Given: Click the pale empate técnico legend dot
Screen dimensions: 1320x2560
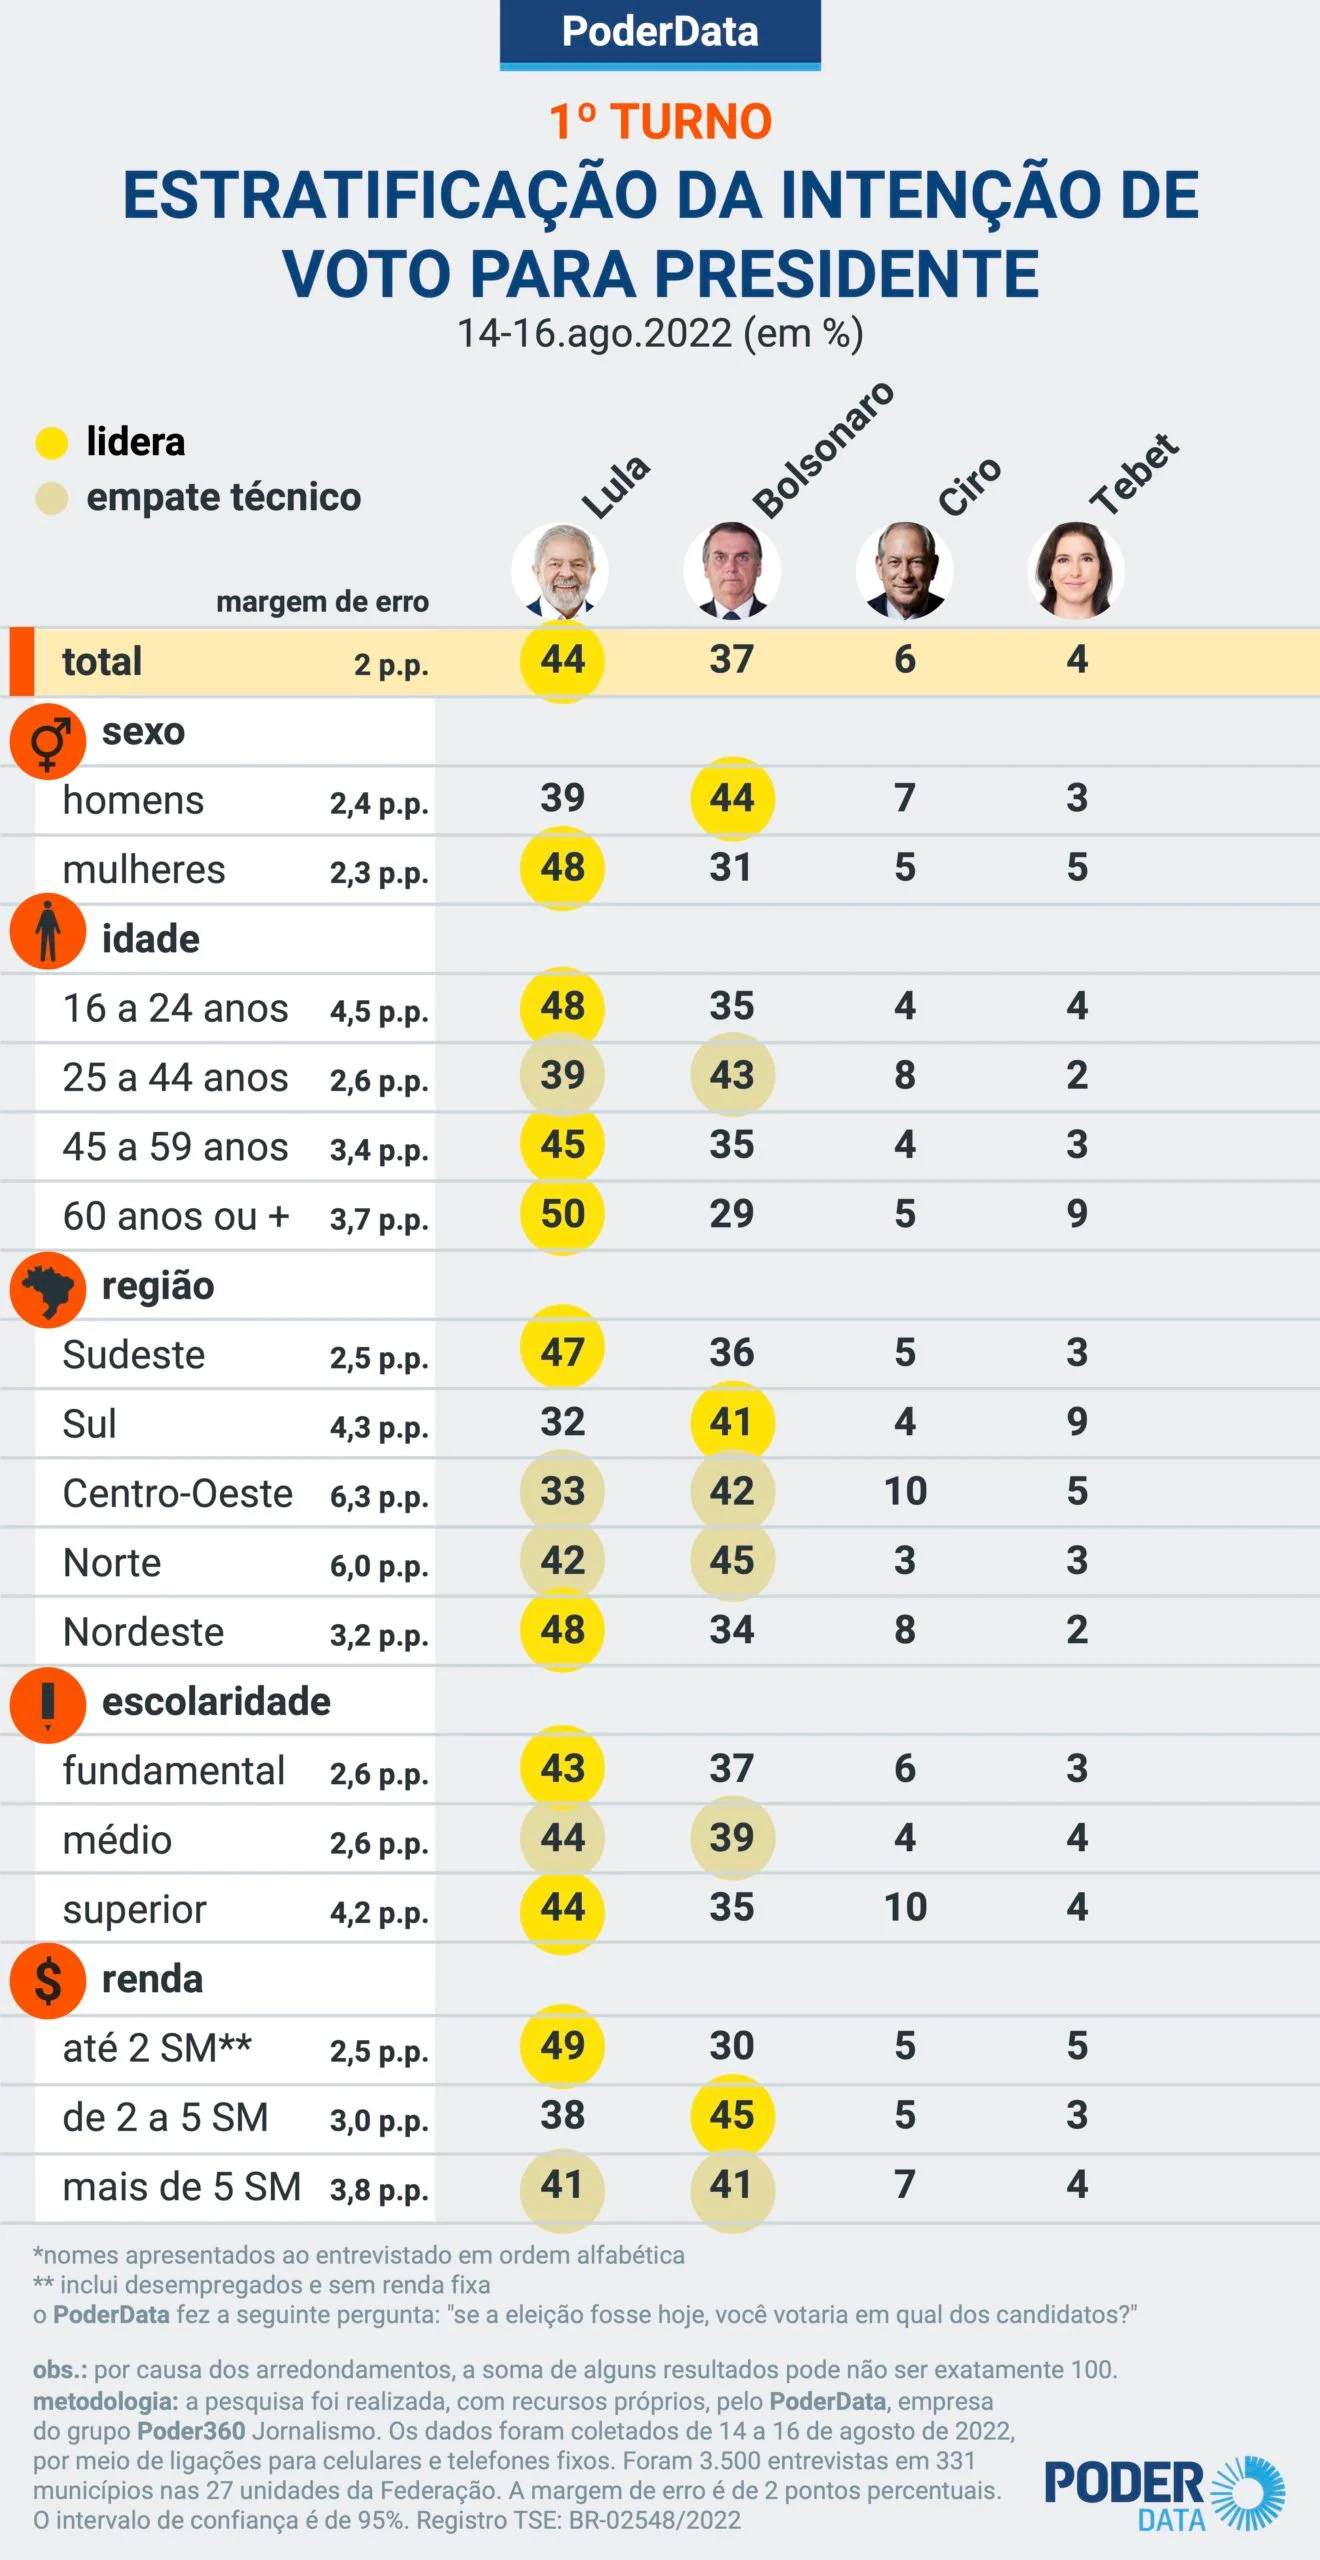Looking at the screenshot, I should point(51,498).
